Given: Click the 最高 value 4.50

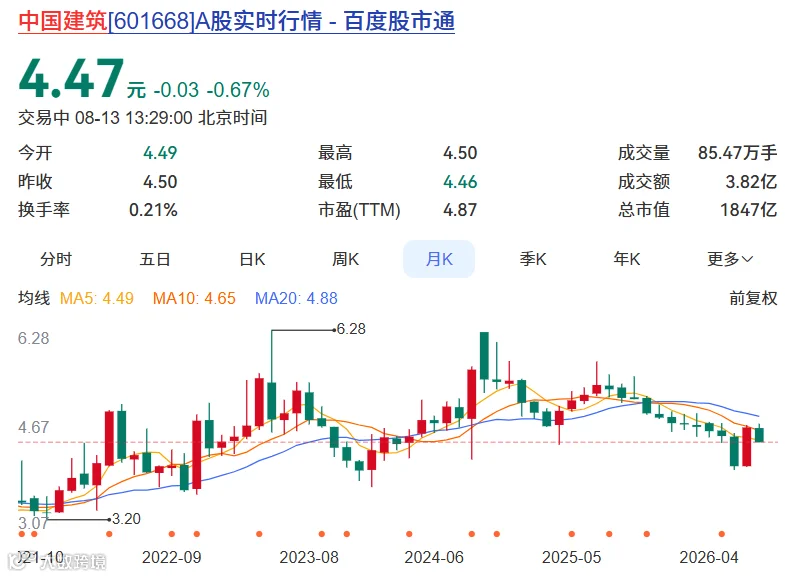Looking at the screenshot, I should pyautogui.click(x=460, y=153).
